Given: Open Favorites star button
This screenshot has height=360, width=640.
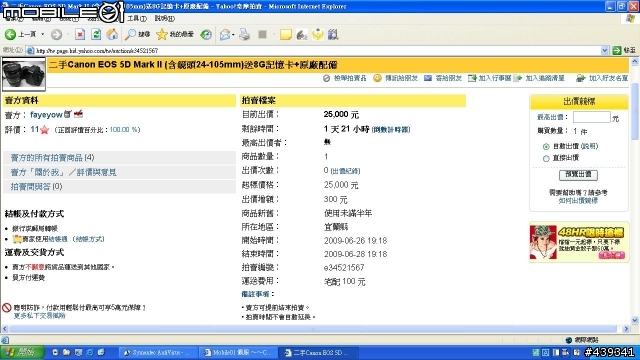Looking at the screenshot, I should [x=175, y=35].
